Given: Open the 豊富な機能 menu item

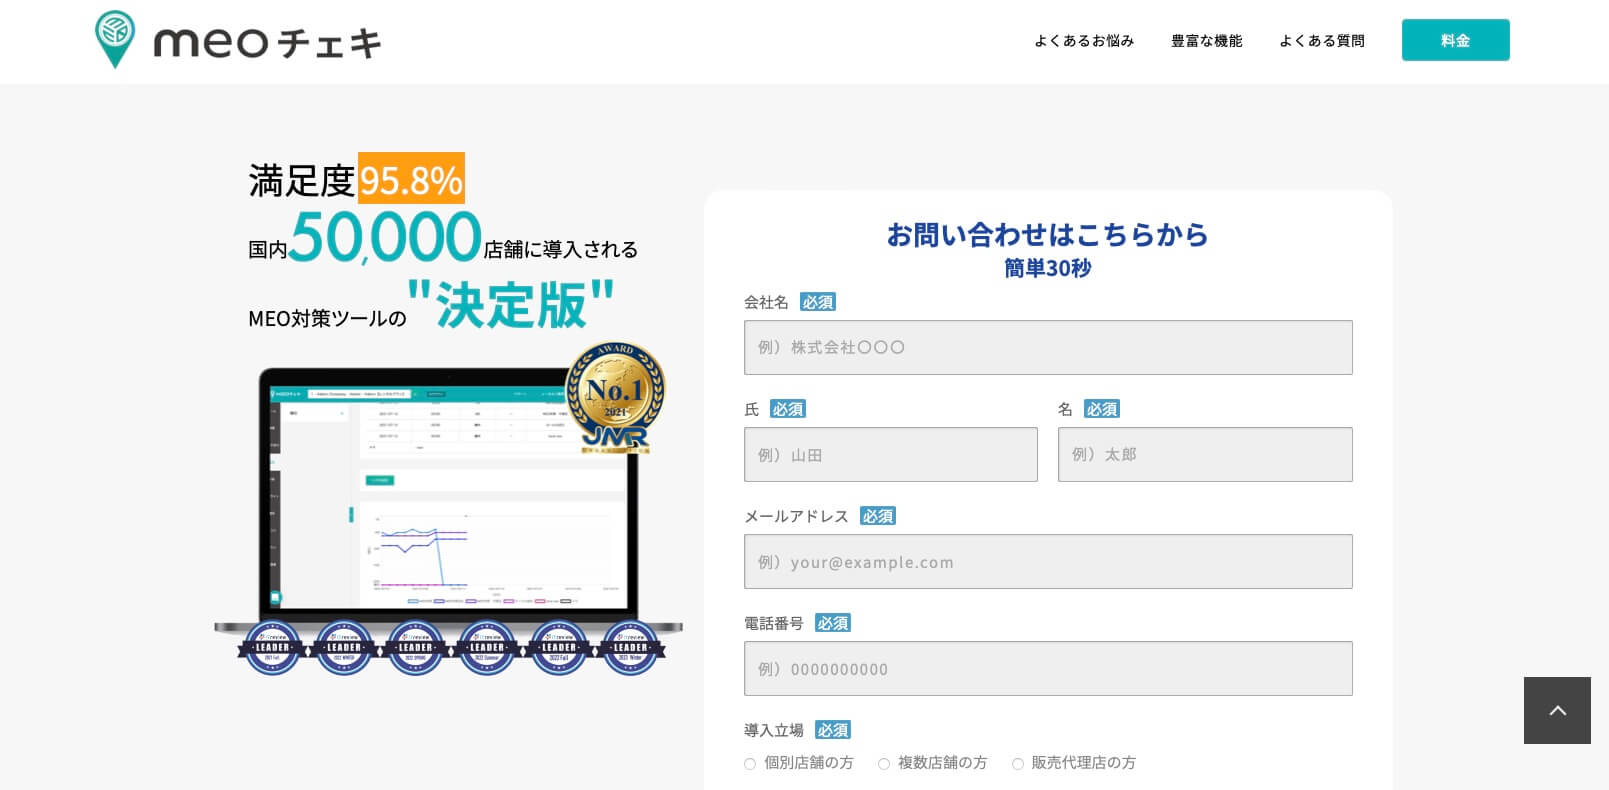Looking at the screenshot, I should click(1207, 41).
